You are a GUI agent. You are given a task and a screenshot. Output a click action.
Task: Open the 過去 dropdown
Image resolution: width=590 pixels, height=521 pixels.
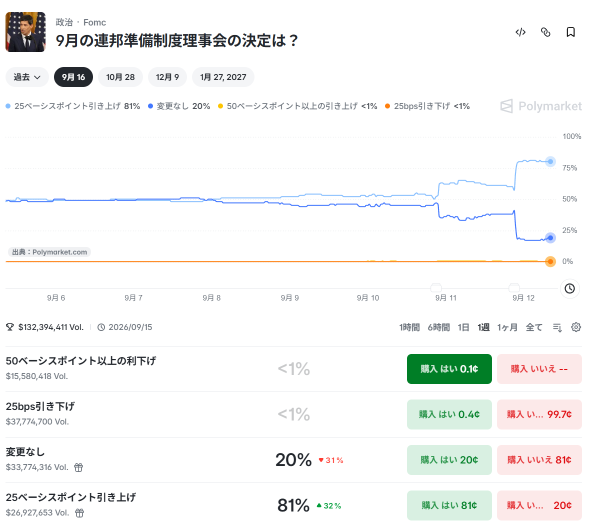click(x=27, y=77)
